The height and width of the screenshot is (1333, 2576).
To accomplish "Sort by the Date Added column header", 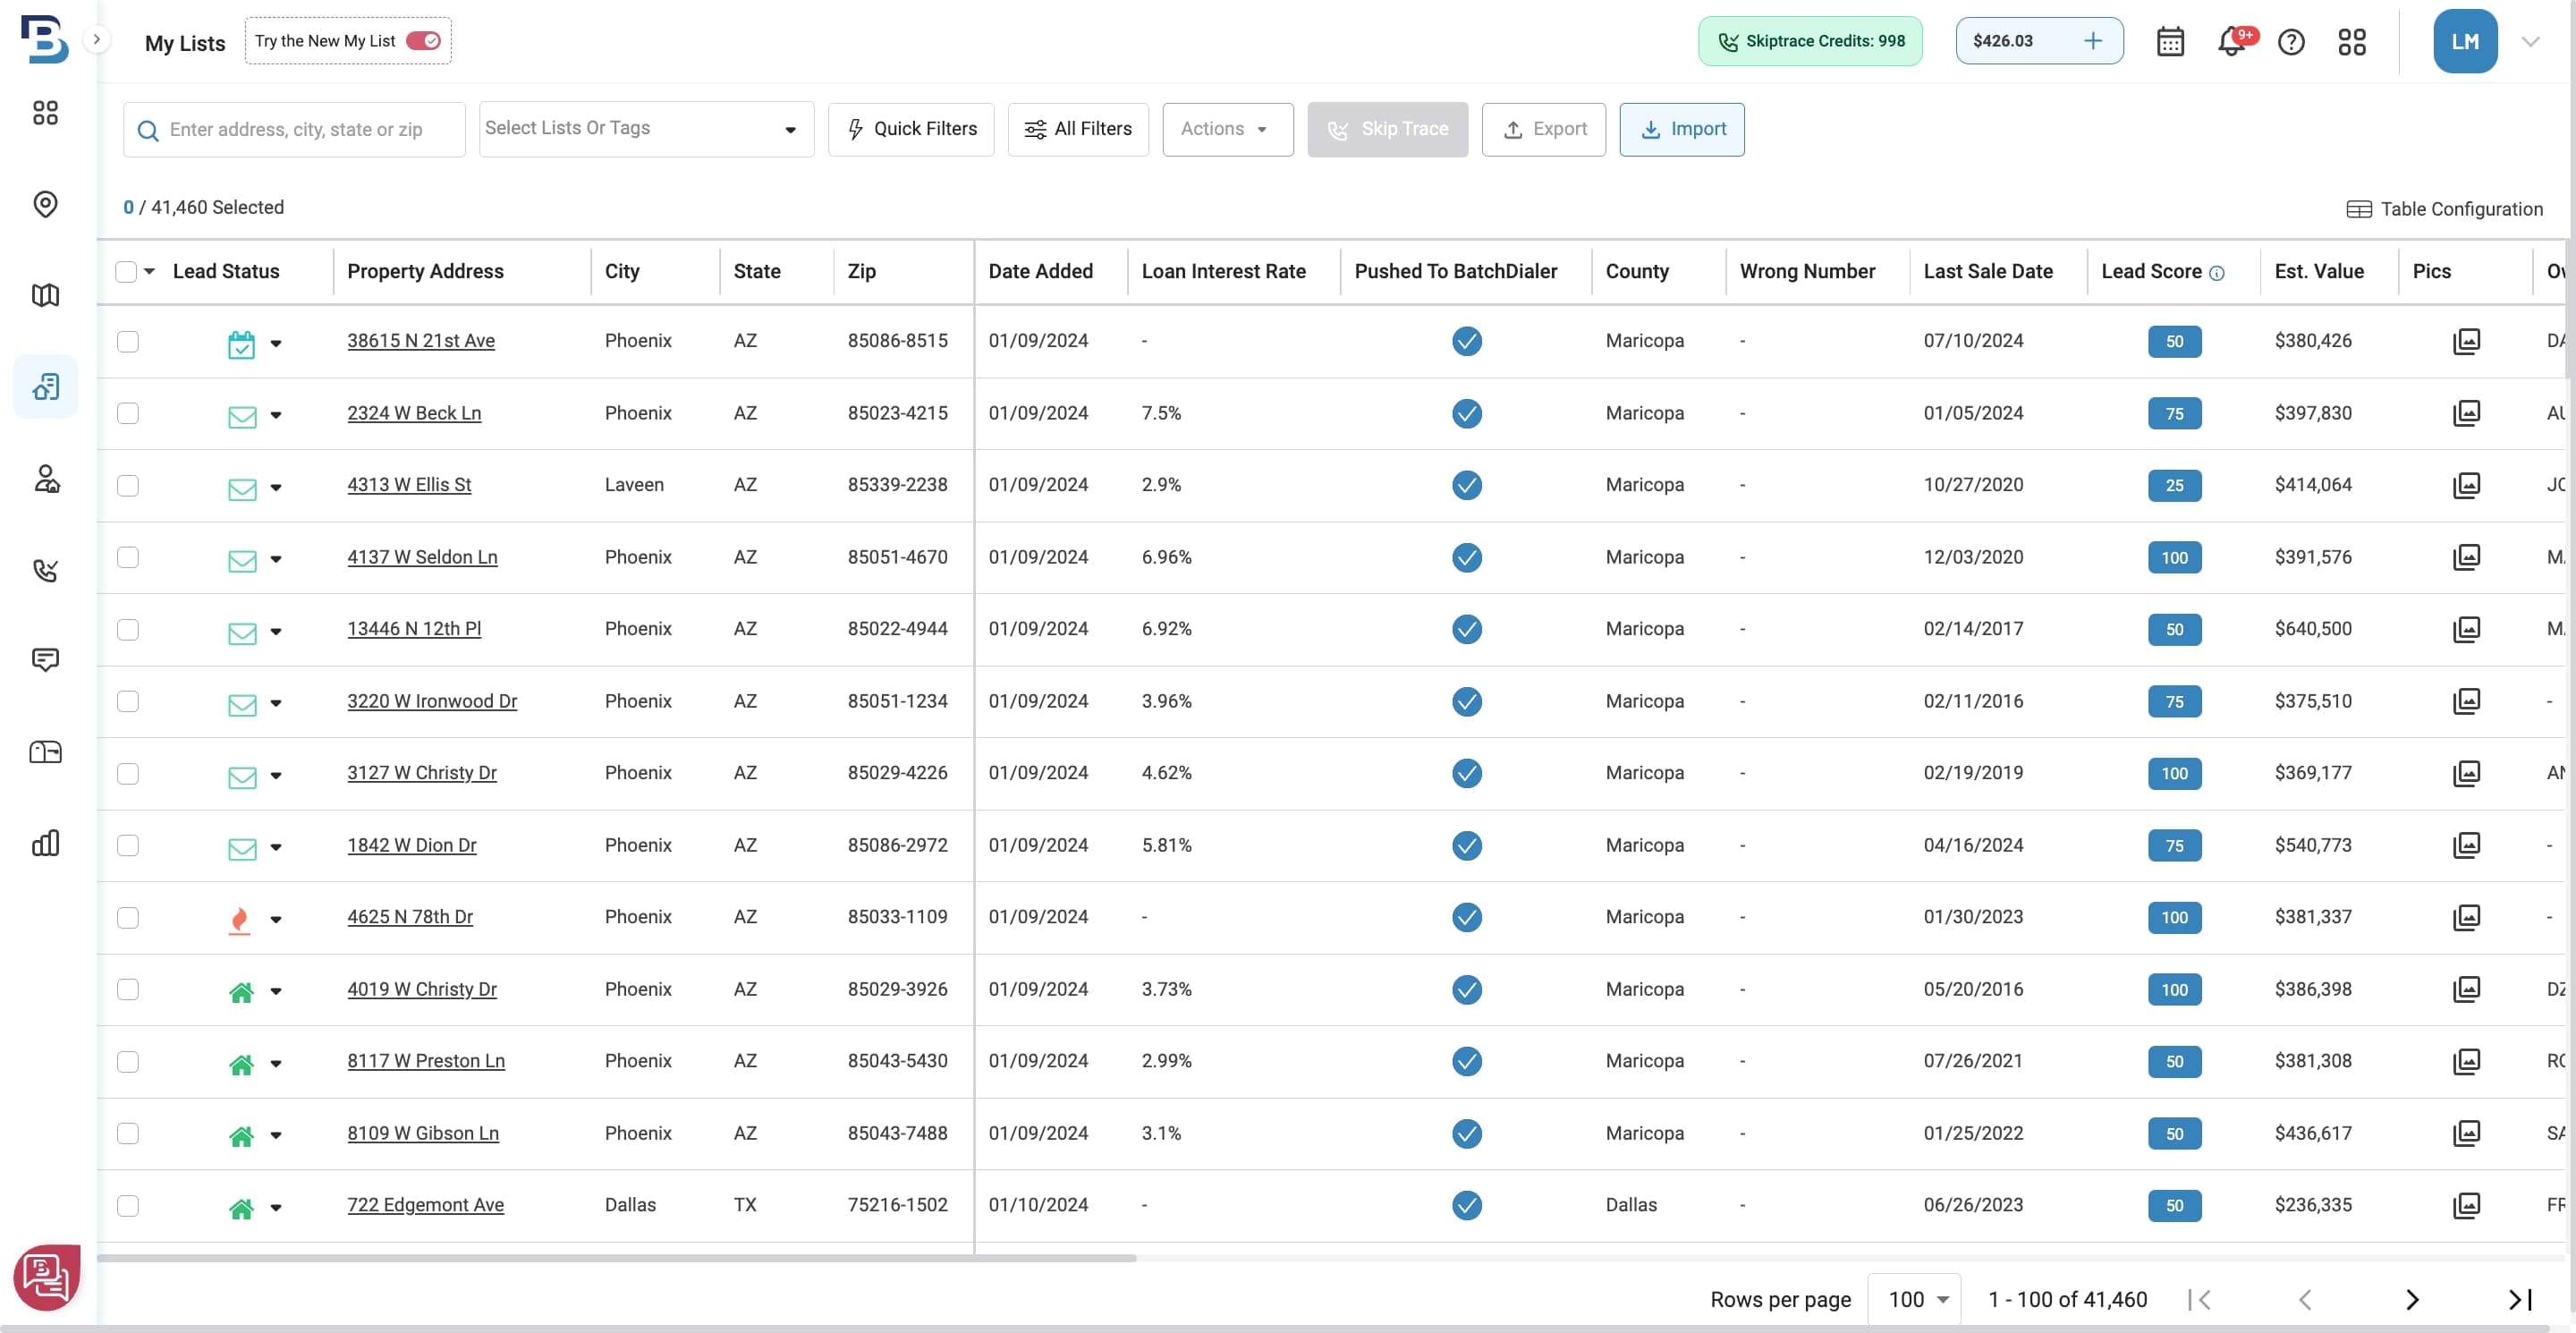I will (x=1040, y=271).
